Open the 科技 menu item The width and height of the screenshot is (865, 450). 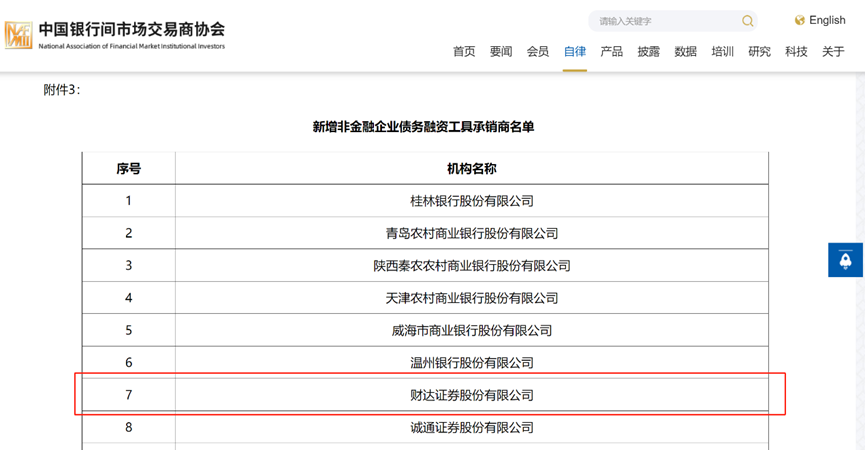tap(797, 51)
